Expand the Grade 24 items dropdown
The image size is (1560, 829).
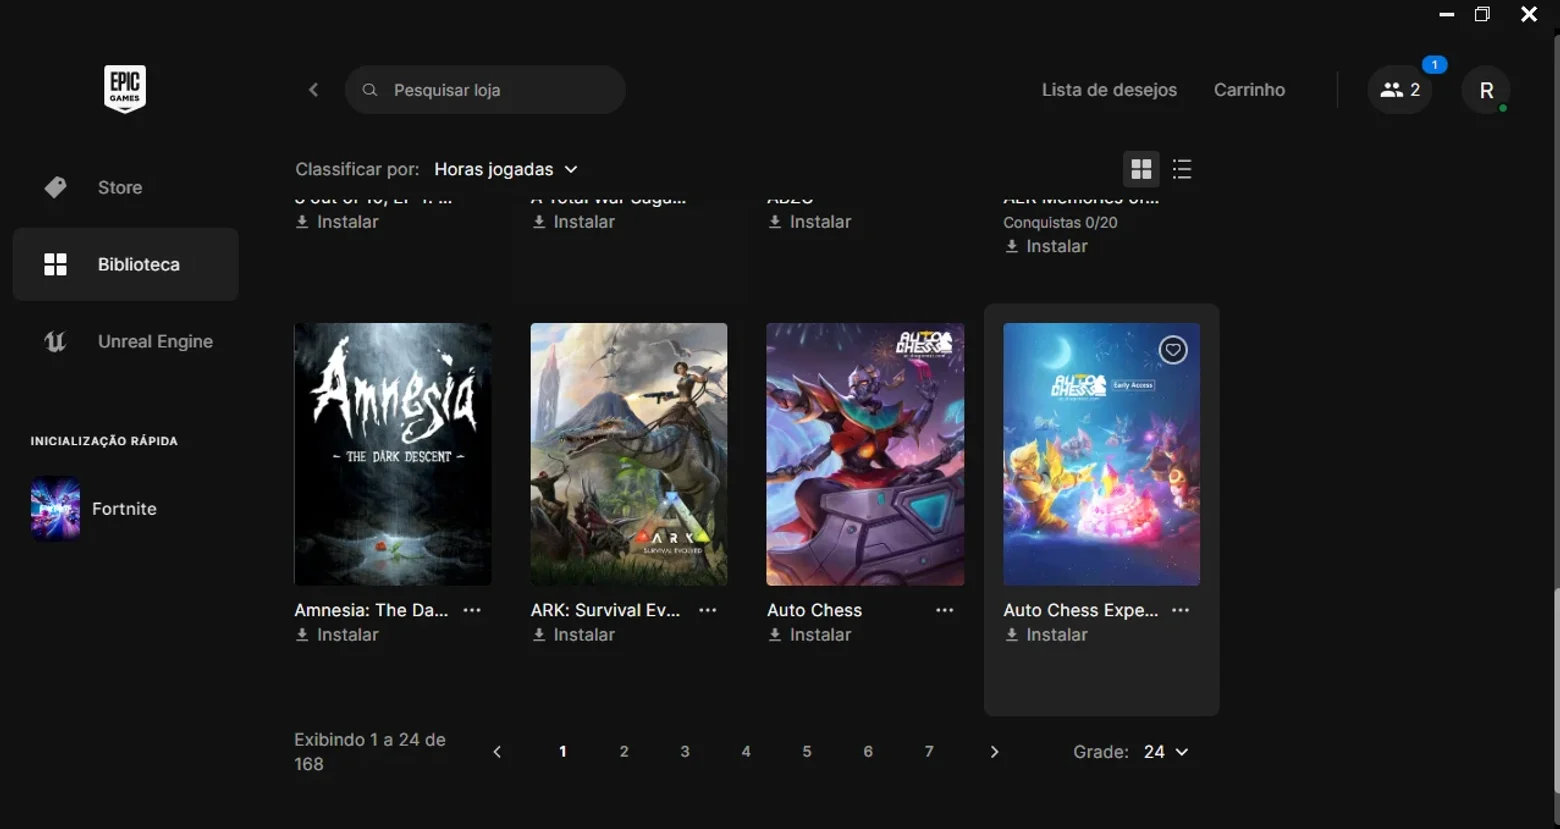coord(1166,752)
